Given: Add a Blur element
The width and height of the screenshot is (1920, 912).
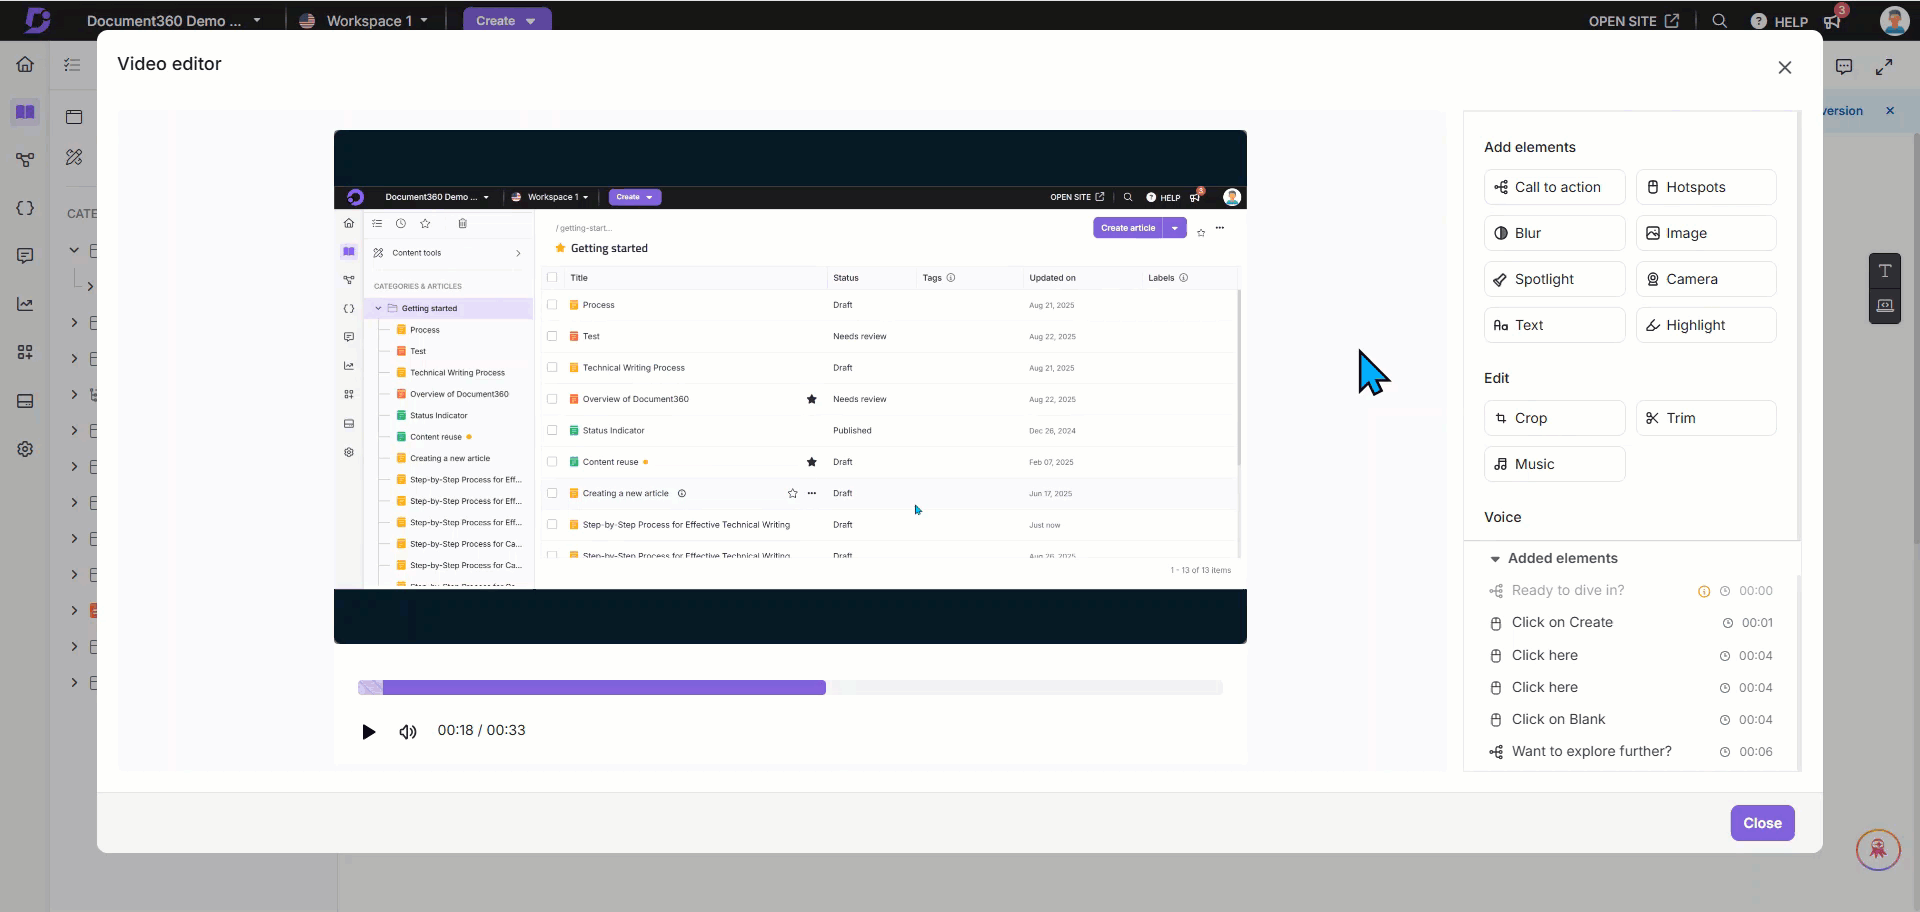Looking at the screenshot, I should pos(1554,233).
